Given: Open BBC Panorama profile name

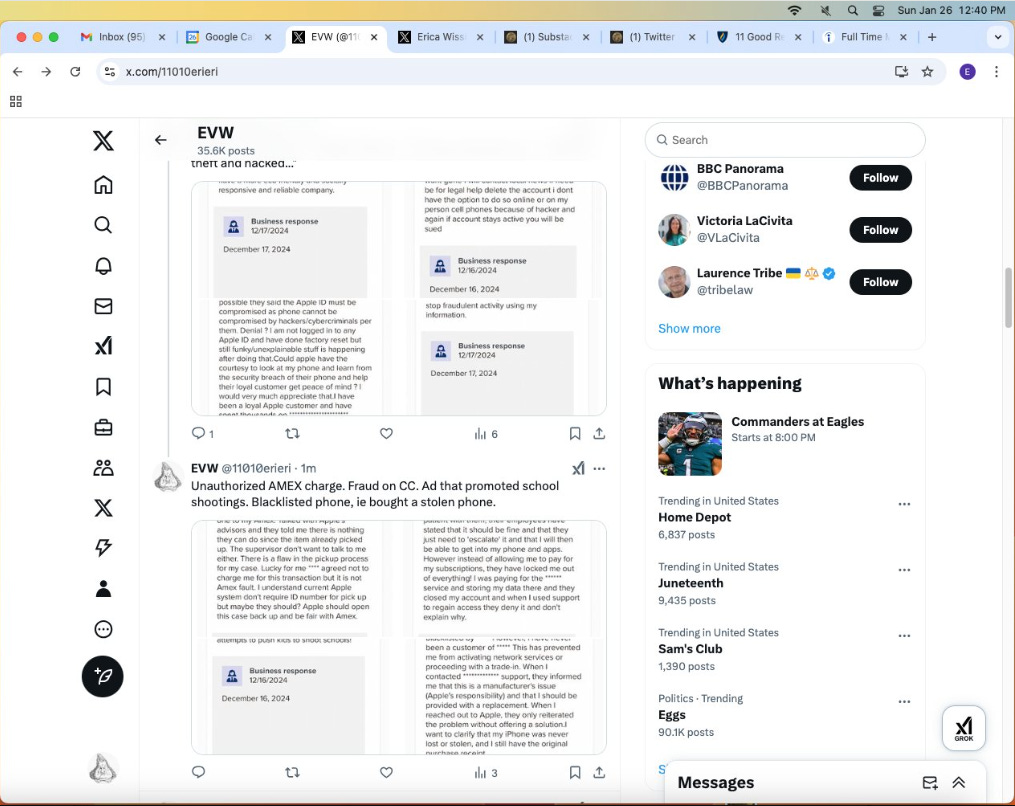Looking at the screenshot, I should (740, 168).
